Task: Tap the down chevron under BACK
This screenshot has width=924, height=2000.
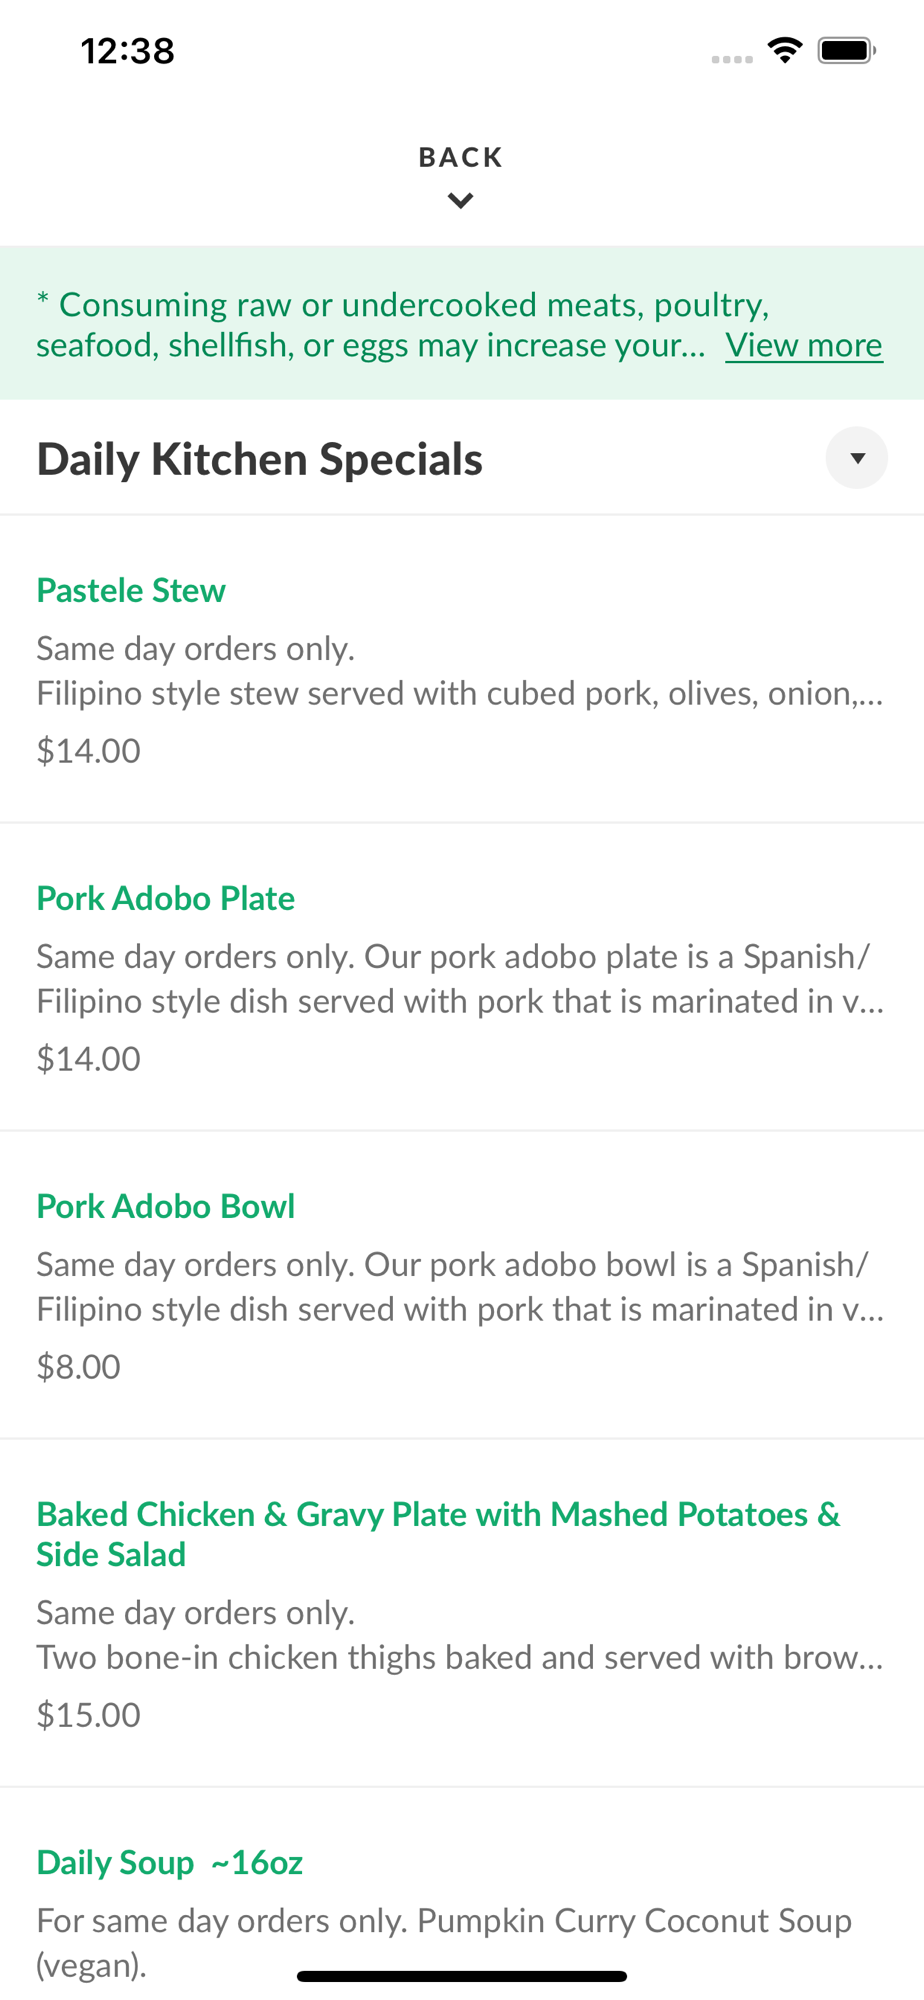Action: (x=460, y=201)
